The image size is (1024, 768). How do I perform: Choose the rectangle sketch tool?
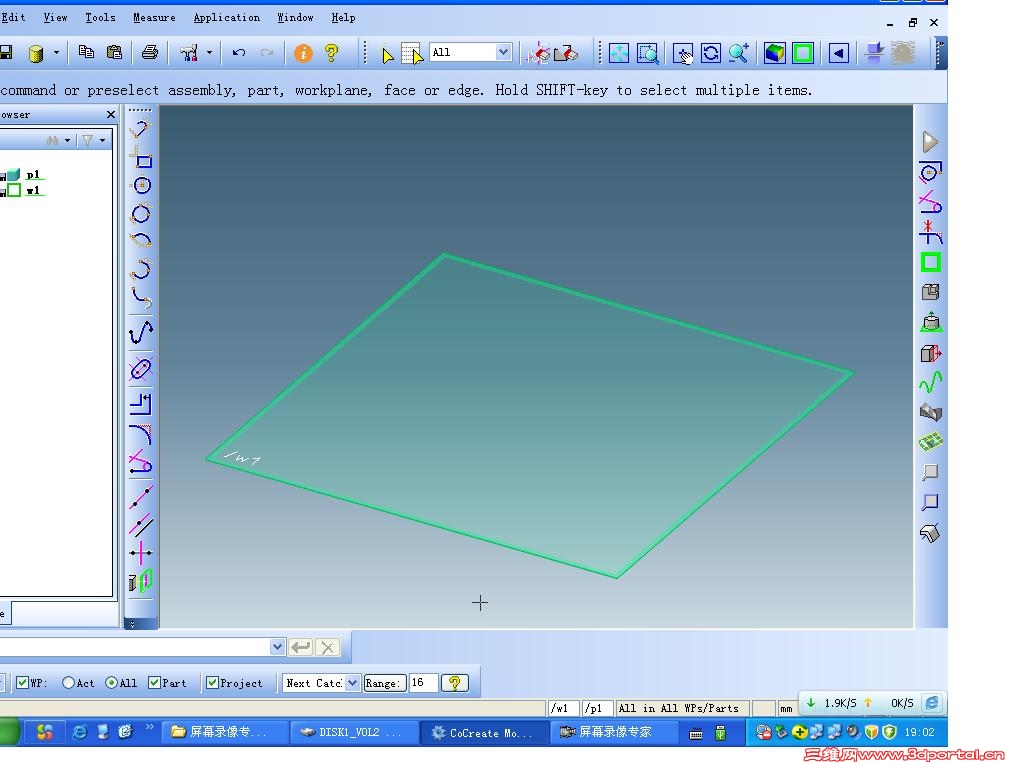coord(140,157)
